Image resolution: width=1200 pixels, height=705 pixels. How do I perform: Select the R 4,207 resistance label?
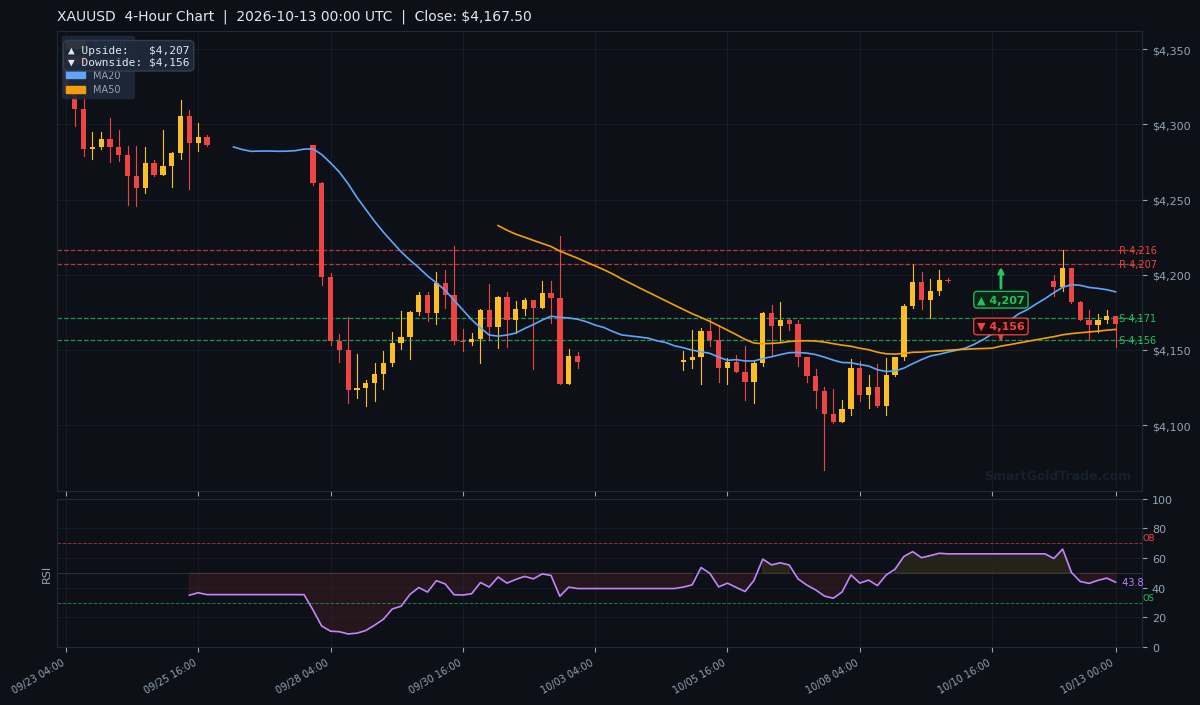click(1137, 264)
